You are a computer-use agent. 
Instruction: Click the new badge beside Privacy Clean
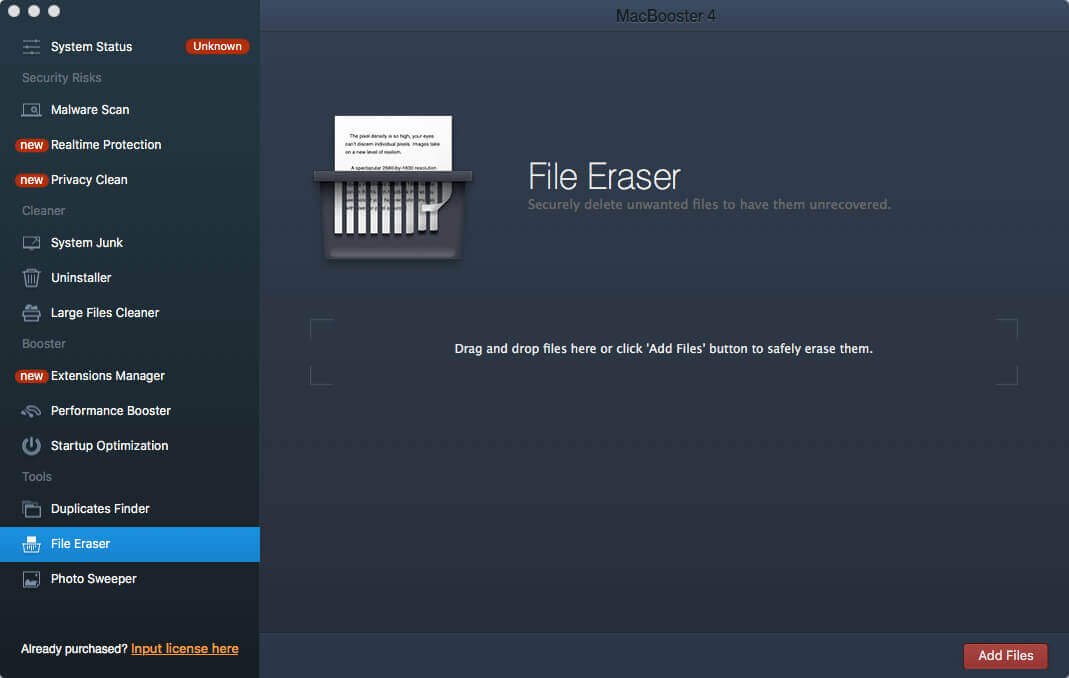(x=31, y=179)
